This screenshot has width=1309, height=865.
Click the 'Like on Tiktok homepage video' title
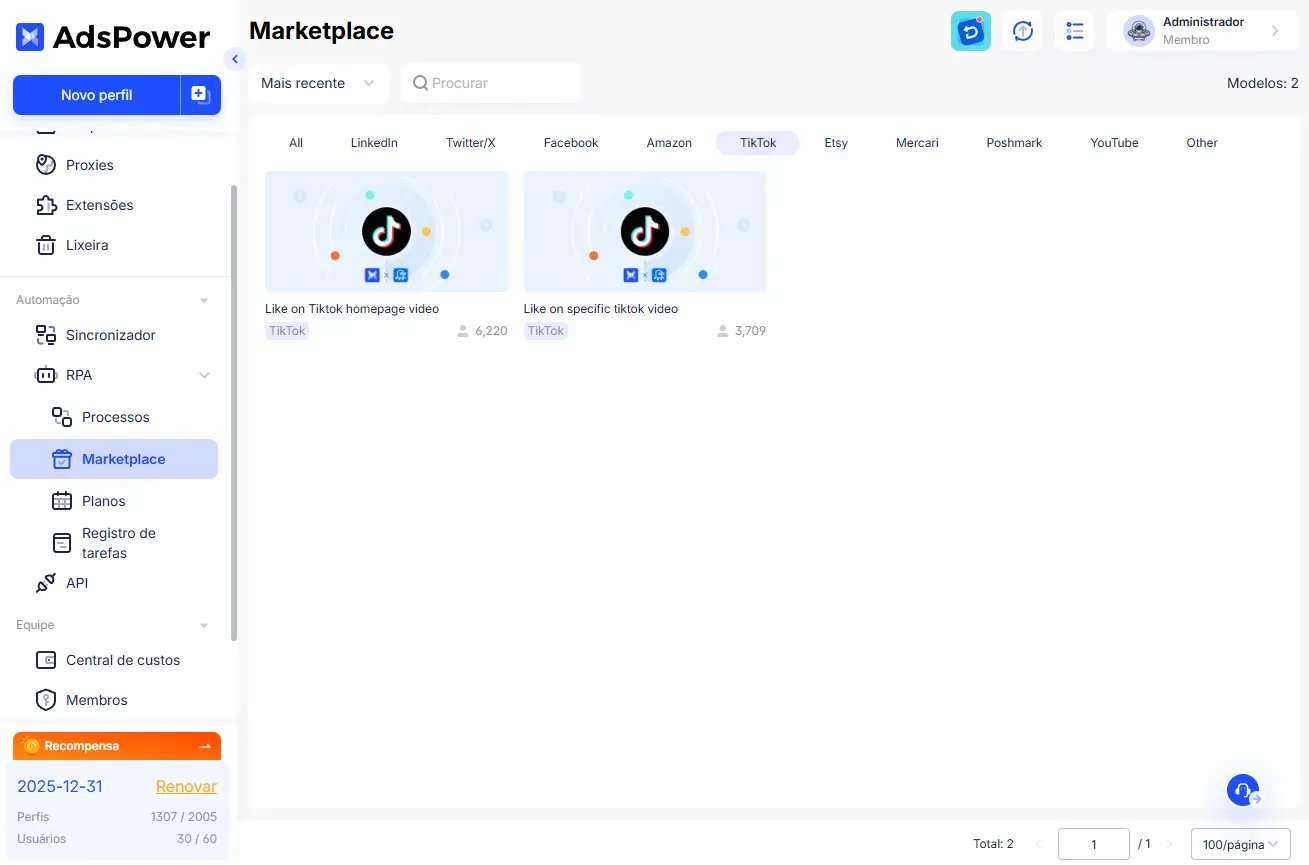point(352,309)
